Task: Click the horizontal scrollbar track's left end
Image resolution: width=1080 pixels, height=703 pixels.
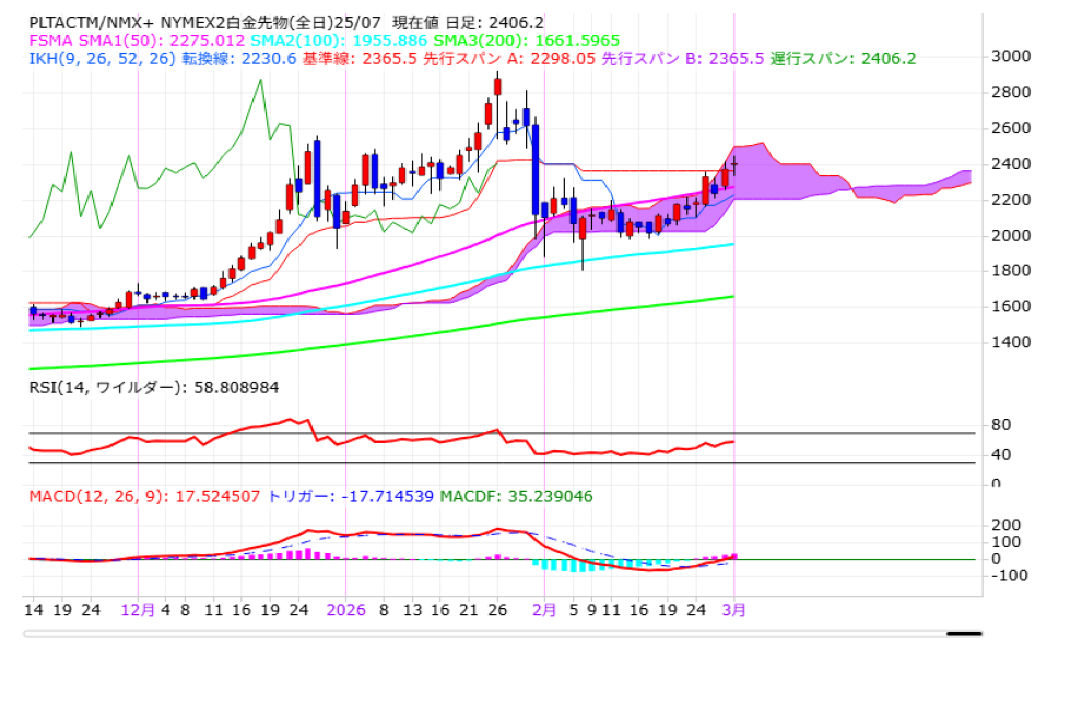Action: (x=30, y=633)
